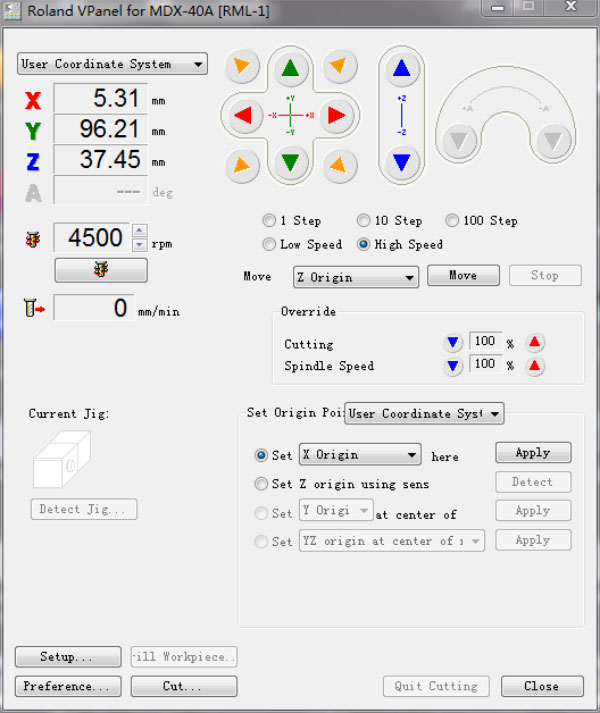The image size is (600, 713).
Task: Open the Set Origin Point coordinate system dropdown
Action: click(424, 413)
